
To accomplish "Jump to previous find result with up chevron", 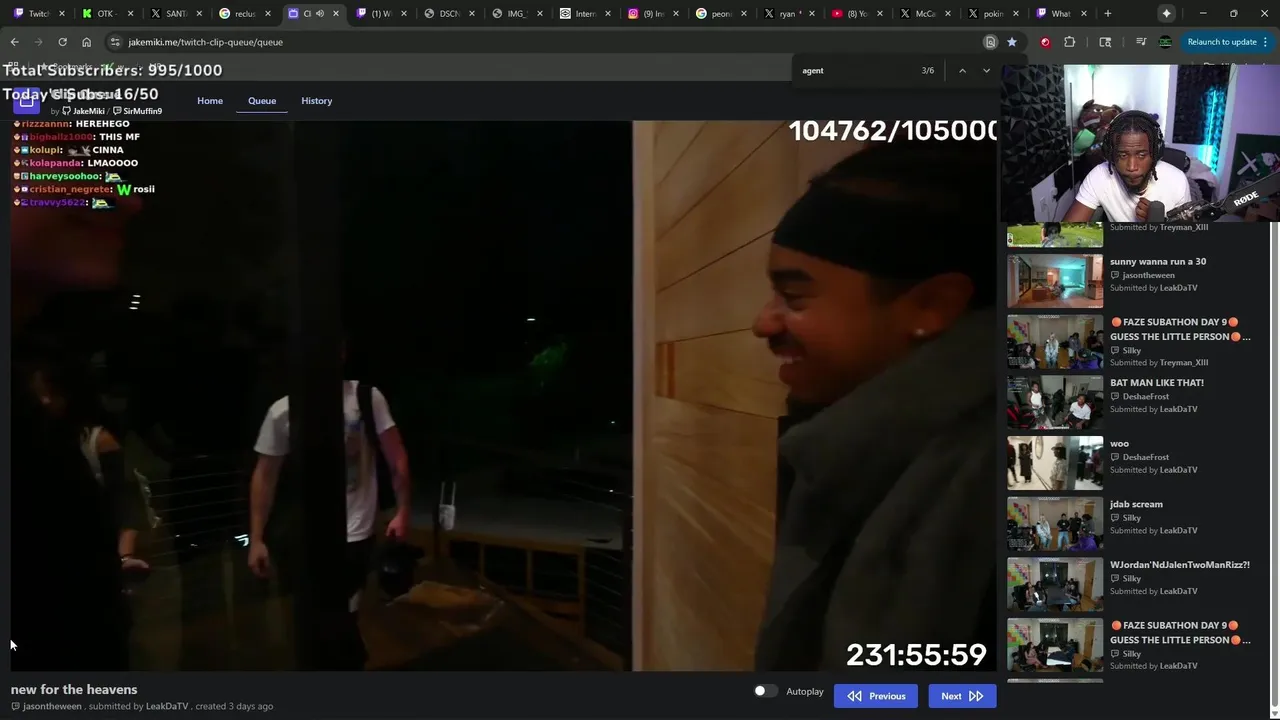I will click(962, 71).
